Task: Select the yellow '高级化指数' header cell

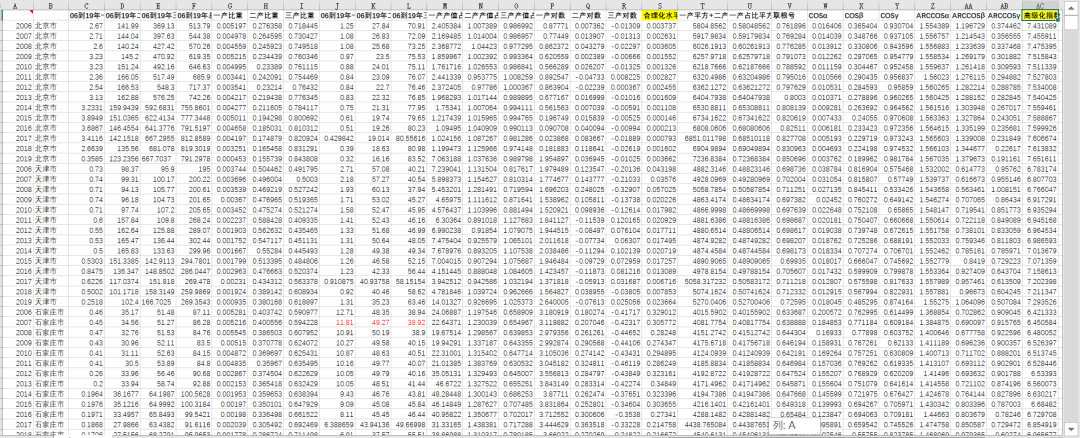Action: [1040, 14]
